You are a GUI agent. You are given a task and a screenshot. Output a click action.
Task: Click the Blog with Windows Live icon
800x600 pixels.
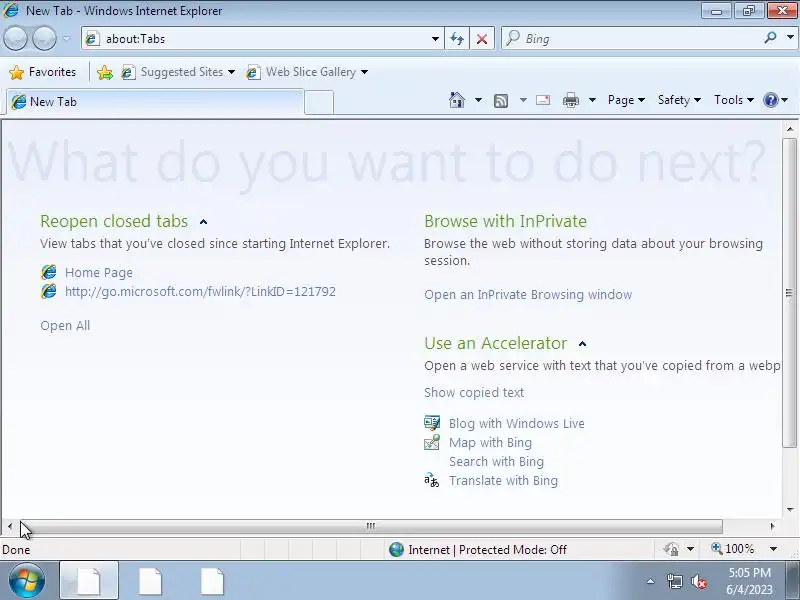point(432,423)
